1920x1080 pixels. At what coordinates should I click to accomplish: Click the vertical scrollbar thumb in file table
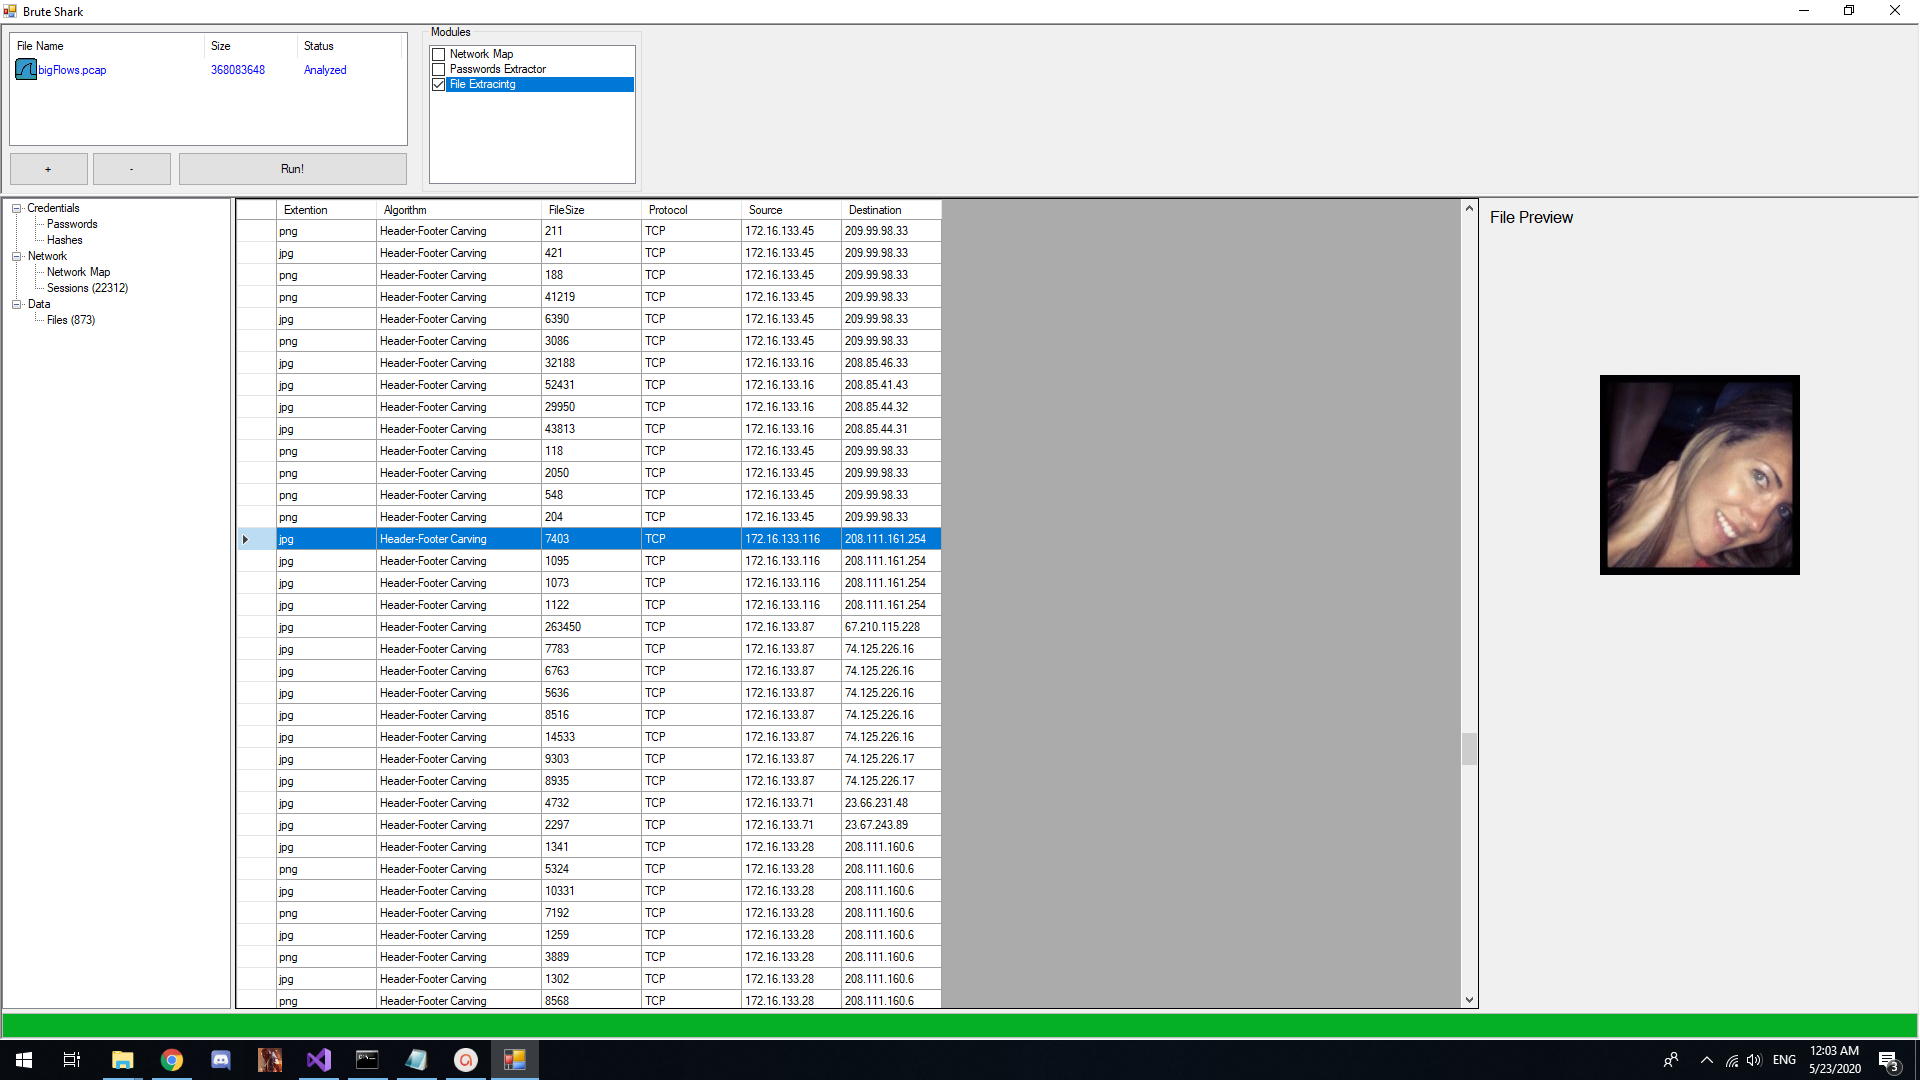[x=1469, y=748]
